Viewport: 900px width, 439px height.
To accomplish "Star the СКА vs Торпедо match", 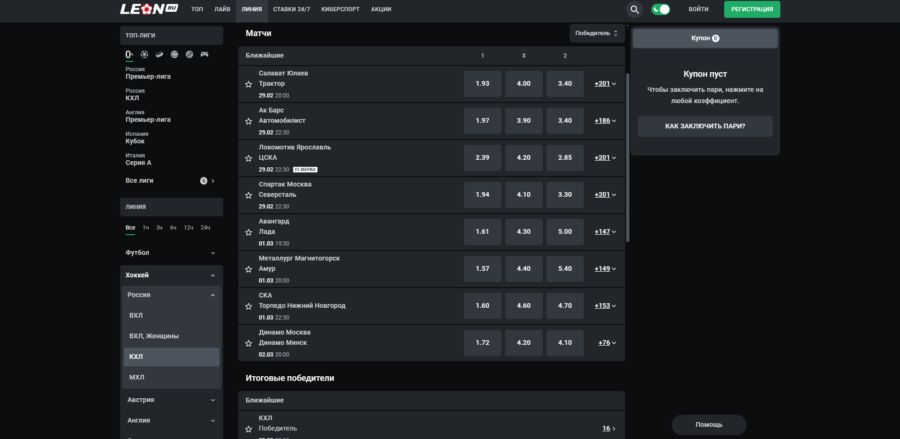I will (x=248, y=306).
